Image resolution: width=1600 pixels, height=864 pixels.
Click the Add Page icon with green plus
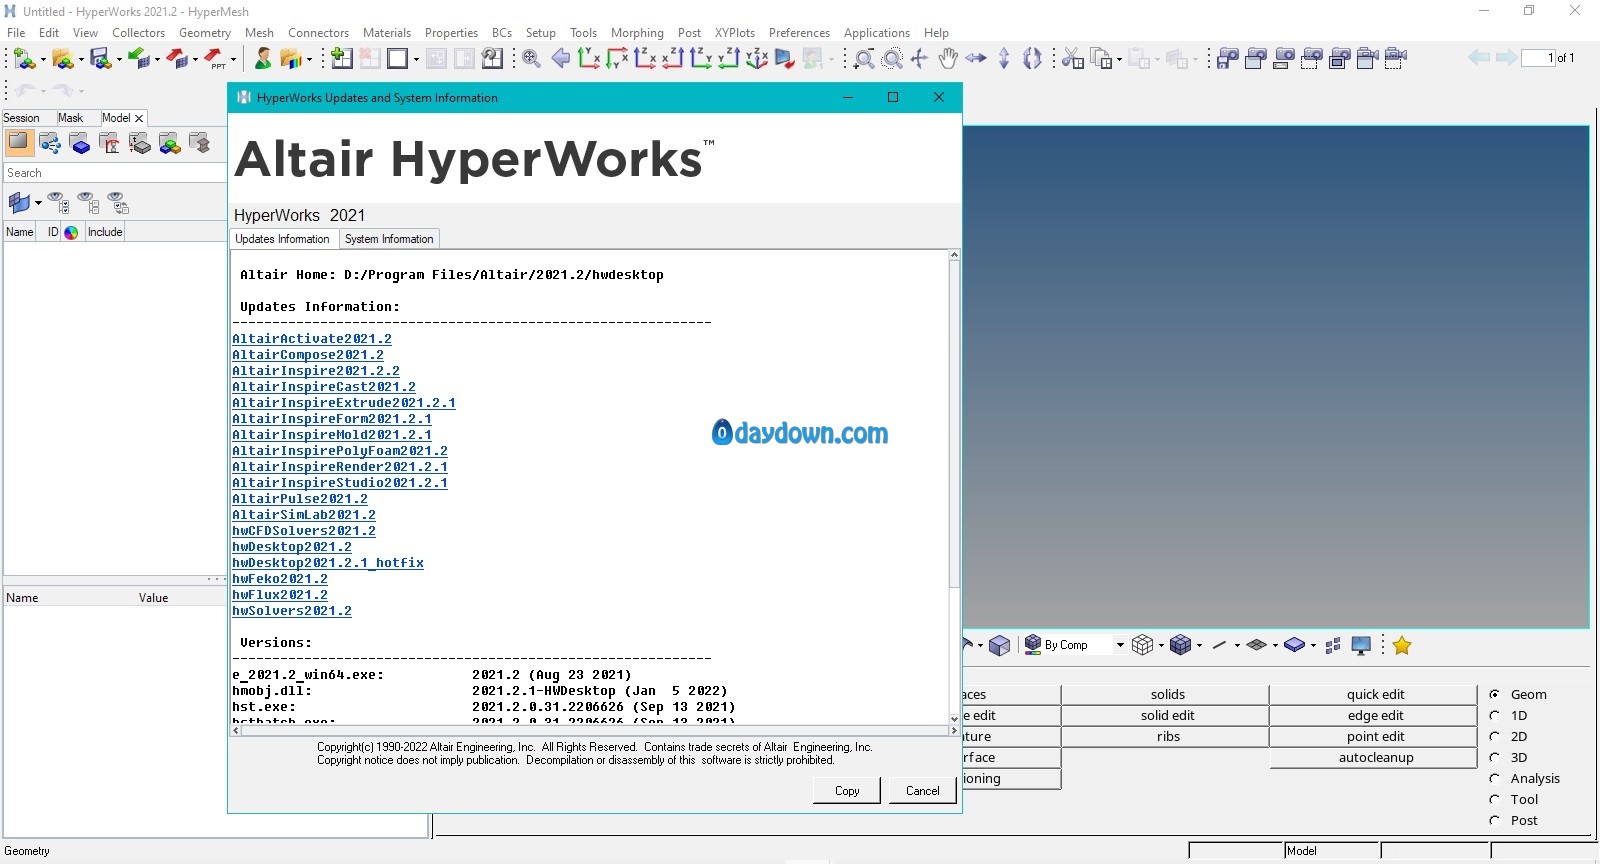tap(342, 58)
